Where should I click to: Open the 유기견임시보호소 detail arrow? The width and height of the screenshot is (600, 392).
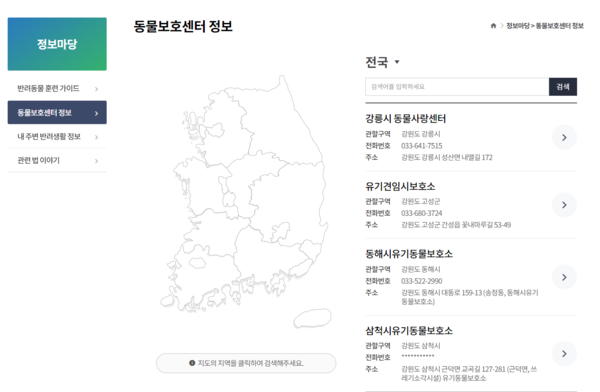564,205
